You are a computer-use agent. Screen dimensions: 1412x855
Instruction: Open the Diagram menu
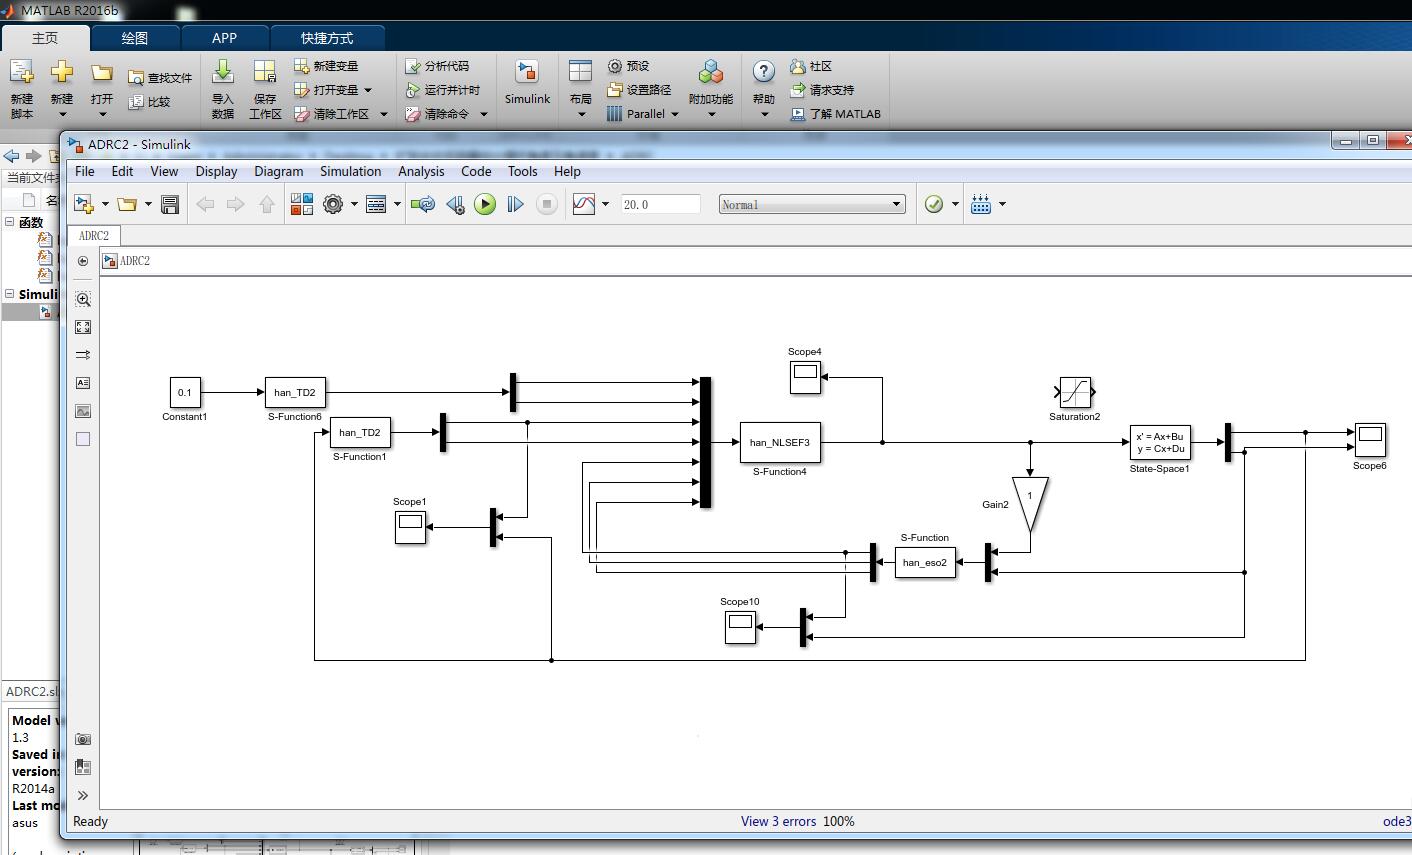(x=278, y=171)
